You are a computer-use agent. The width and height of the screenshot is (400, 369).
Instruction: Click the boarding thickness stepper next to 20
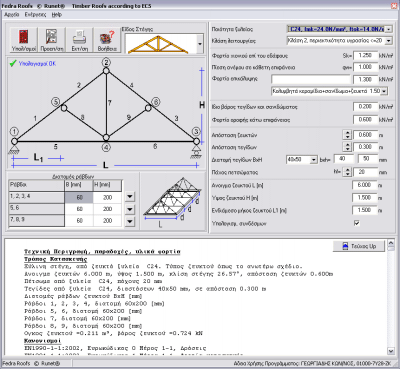(348, 172)
